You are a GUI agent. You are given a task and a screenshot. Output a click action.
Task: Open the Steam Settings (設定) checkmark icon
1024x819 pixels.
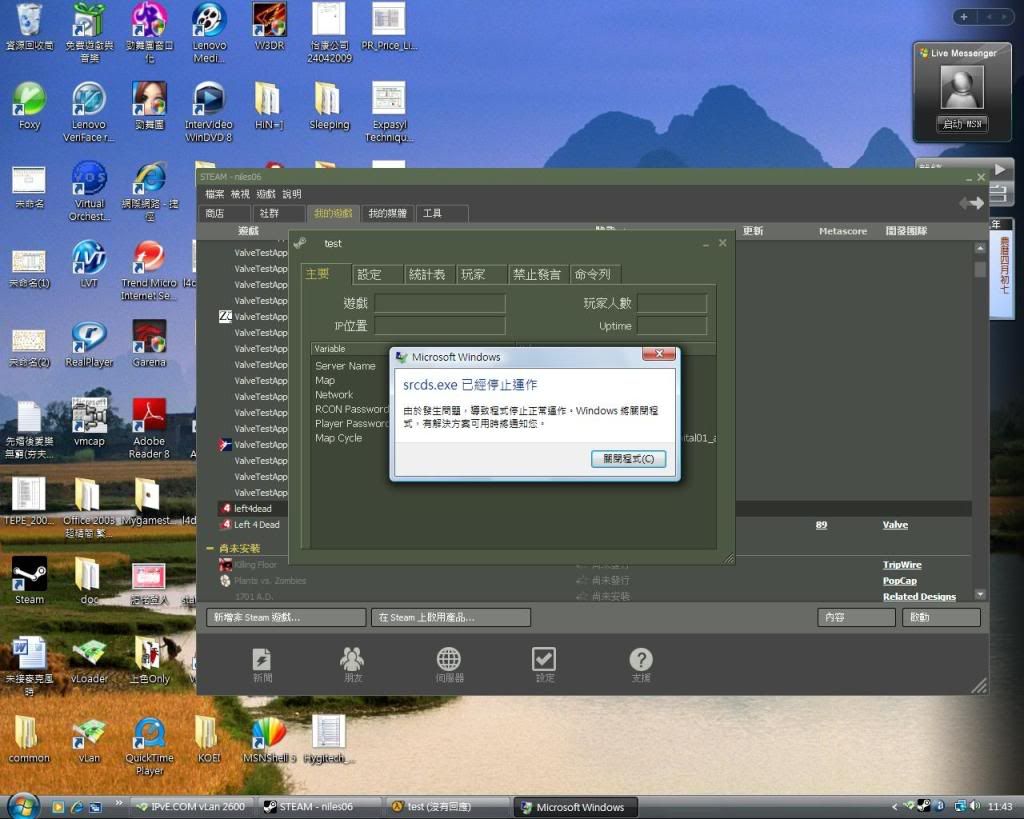(x=544, y=661)
